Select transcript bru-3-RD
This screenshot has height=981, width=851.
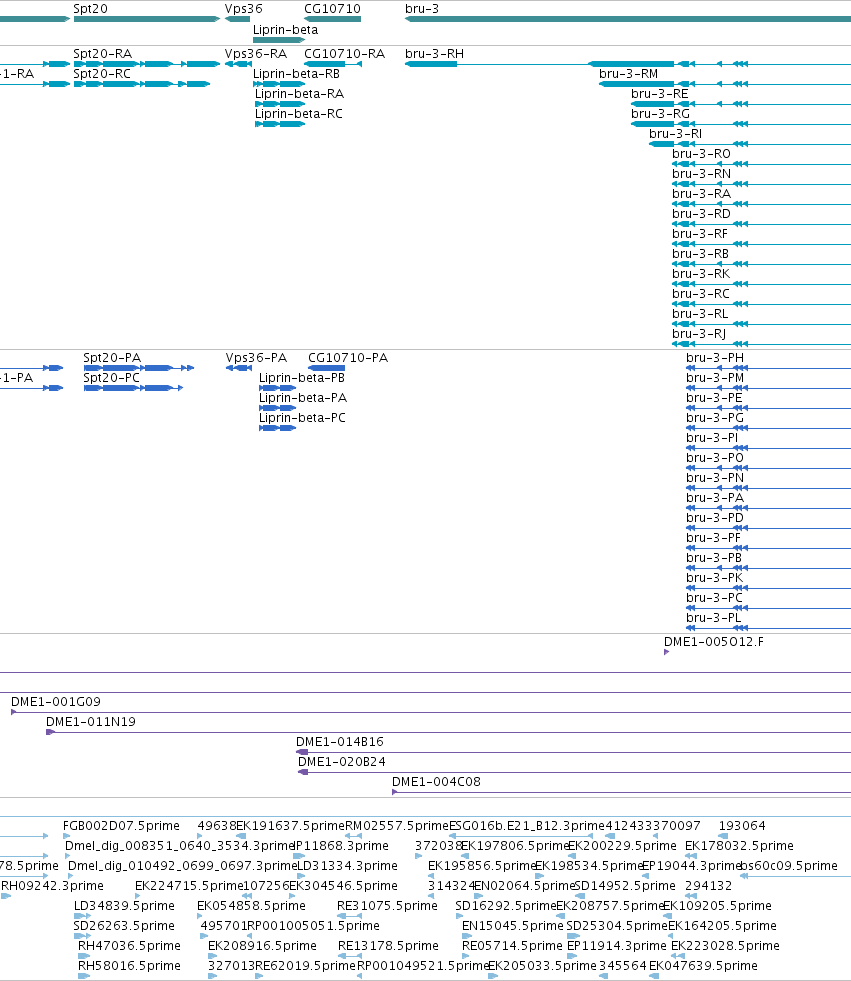762,224
